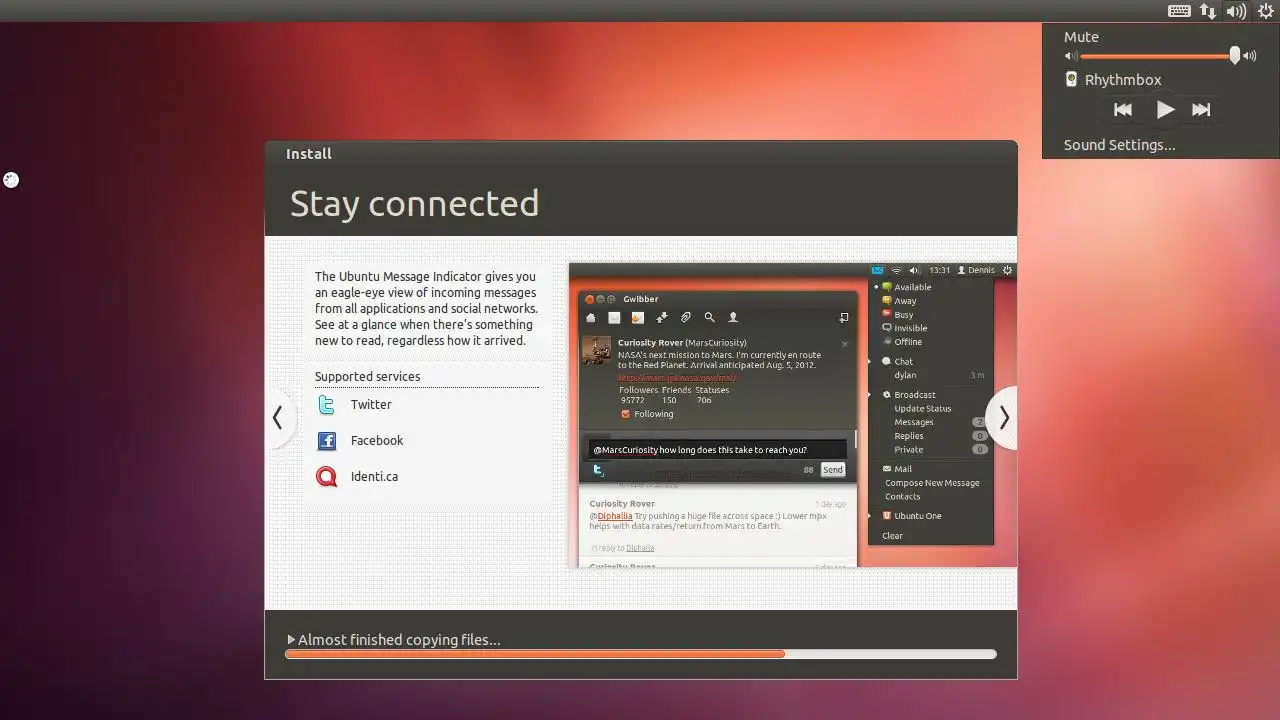1280x720 pixels.
Task: Click the loud-volume speaker icon beside the slider
Action: (x=1249, y=56)
